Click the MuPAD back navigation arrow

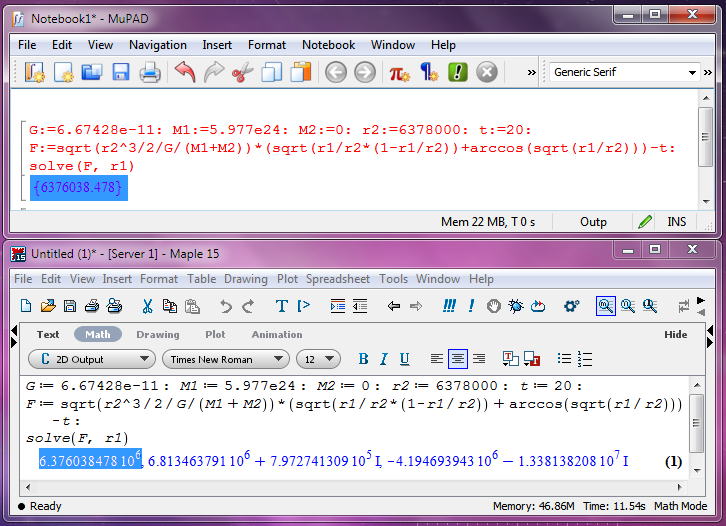pyautogui.click(x=336, y=73)
